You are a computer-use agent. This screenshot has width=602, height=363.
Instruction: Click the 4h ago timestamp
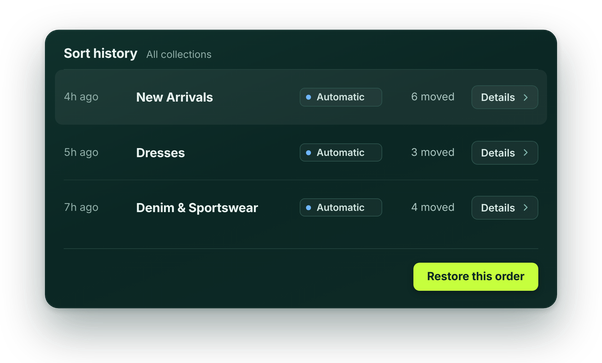click(x=81, y=97)
